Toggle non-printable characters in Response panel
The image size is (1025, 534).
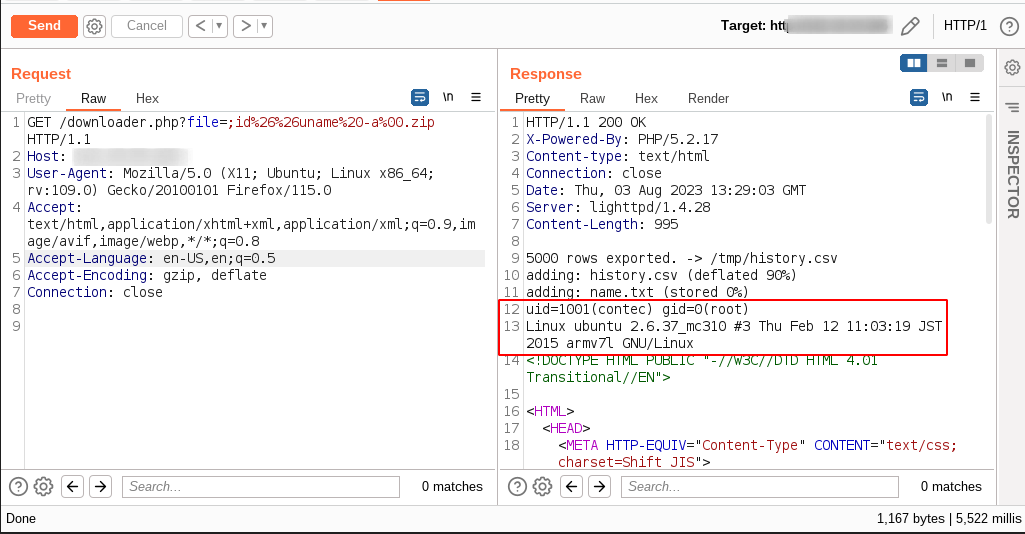tap(947, 97)
